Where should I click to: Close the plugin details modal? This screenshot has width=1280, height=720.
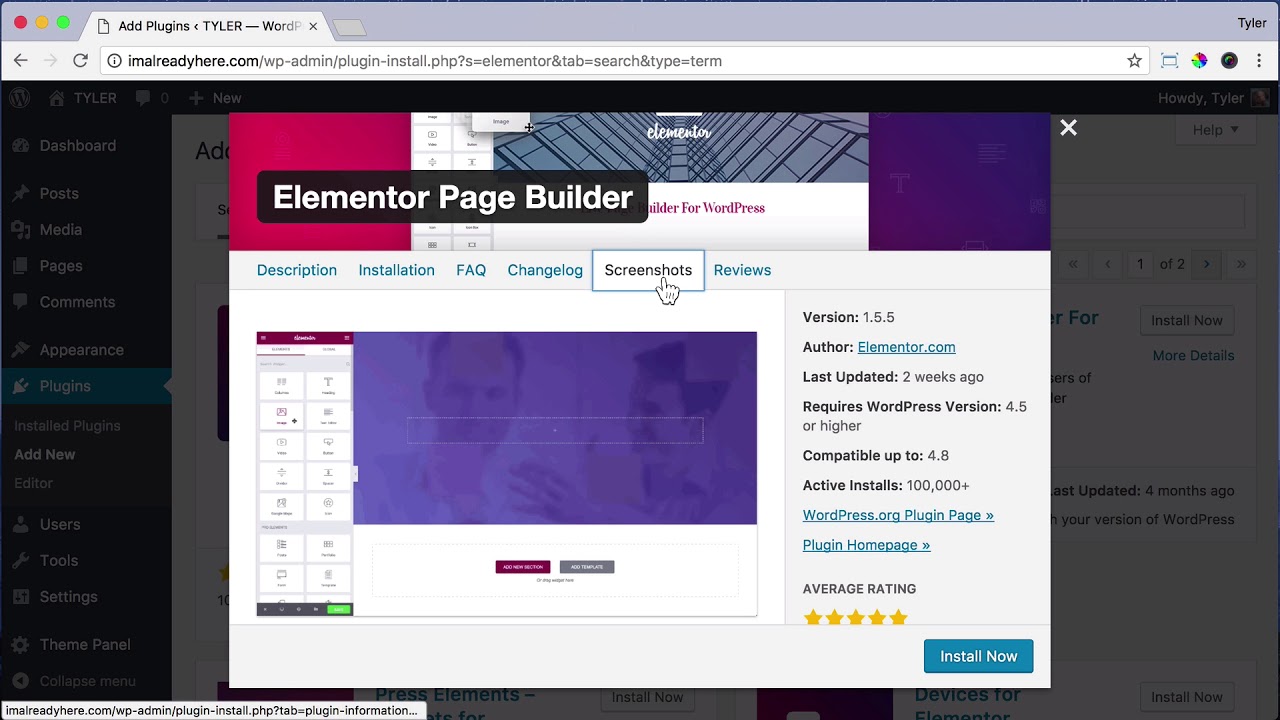coord(1068,127)
